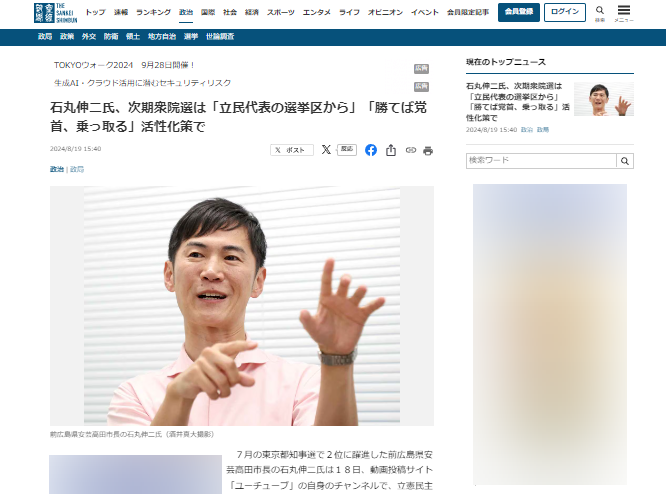Click the Sankei Shimbun logo
Viewport: 666px width, 494px height.
coord(55,13)
